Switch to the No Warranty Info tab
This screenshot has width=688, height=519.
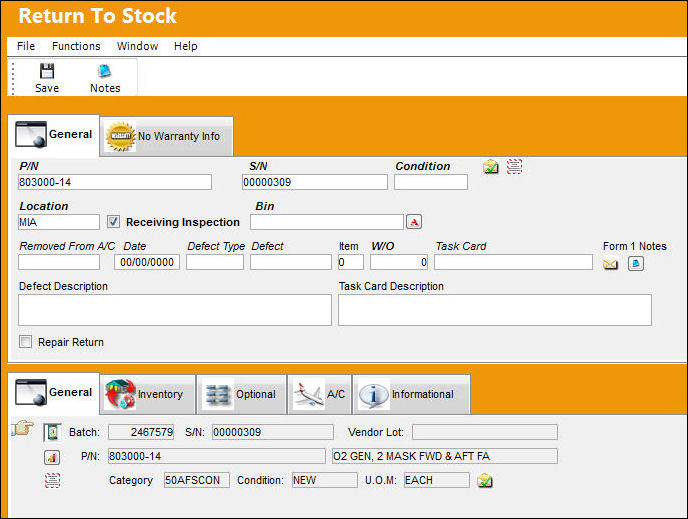pyautogui.click(x=167, y=136)
